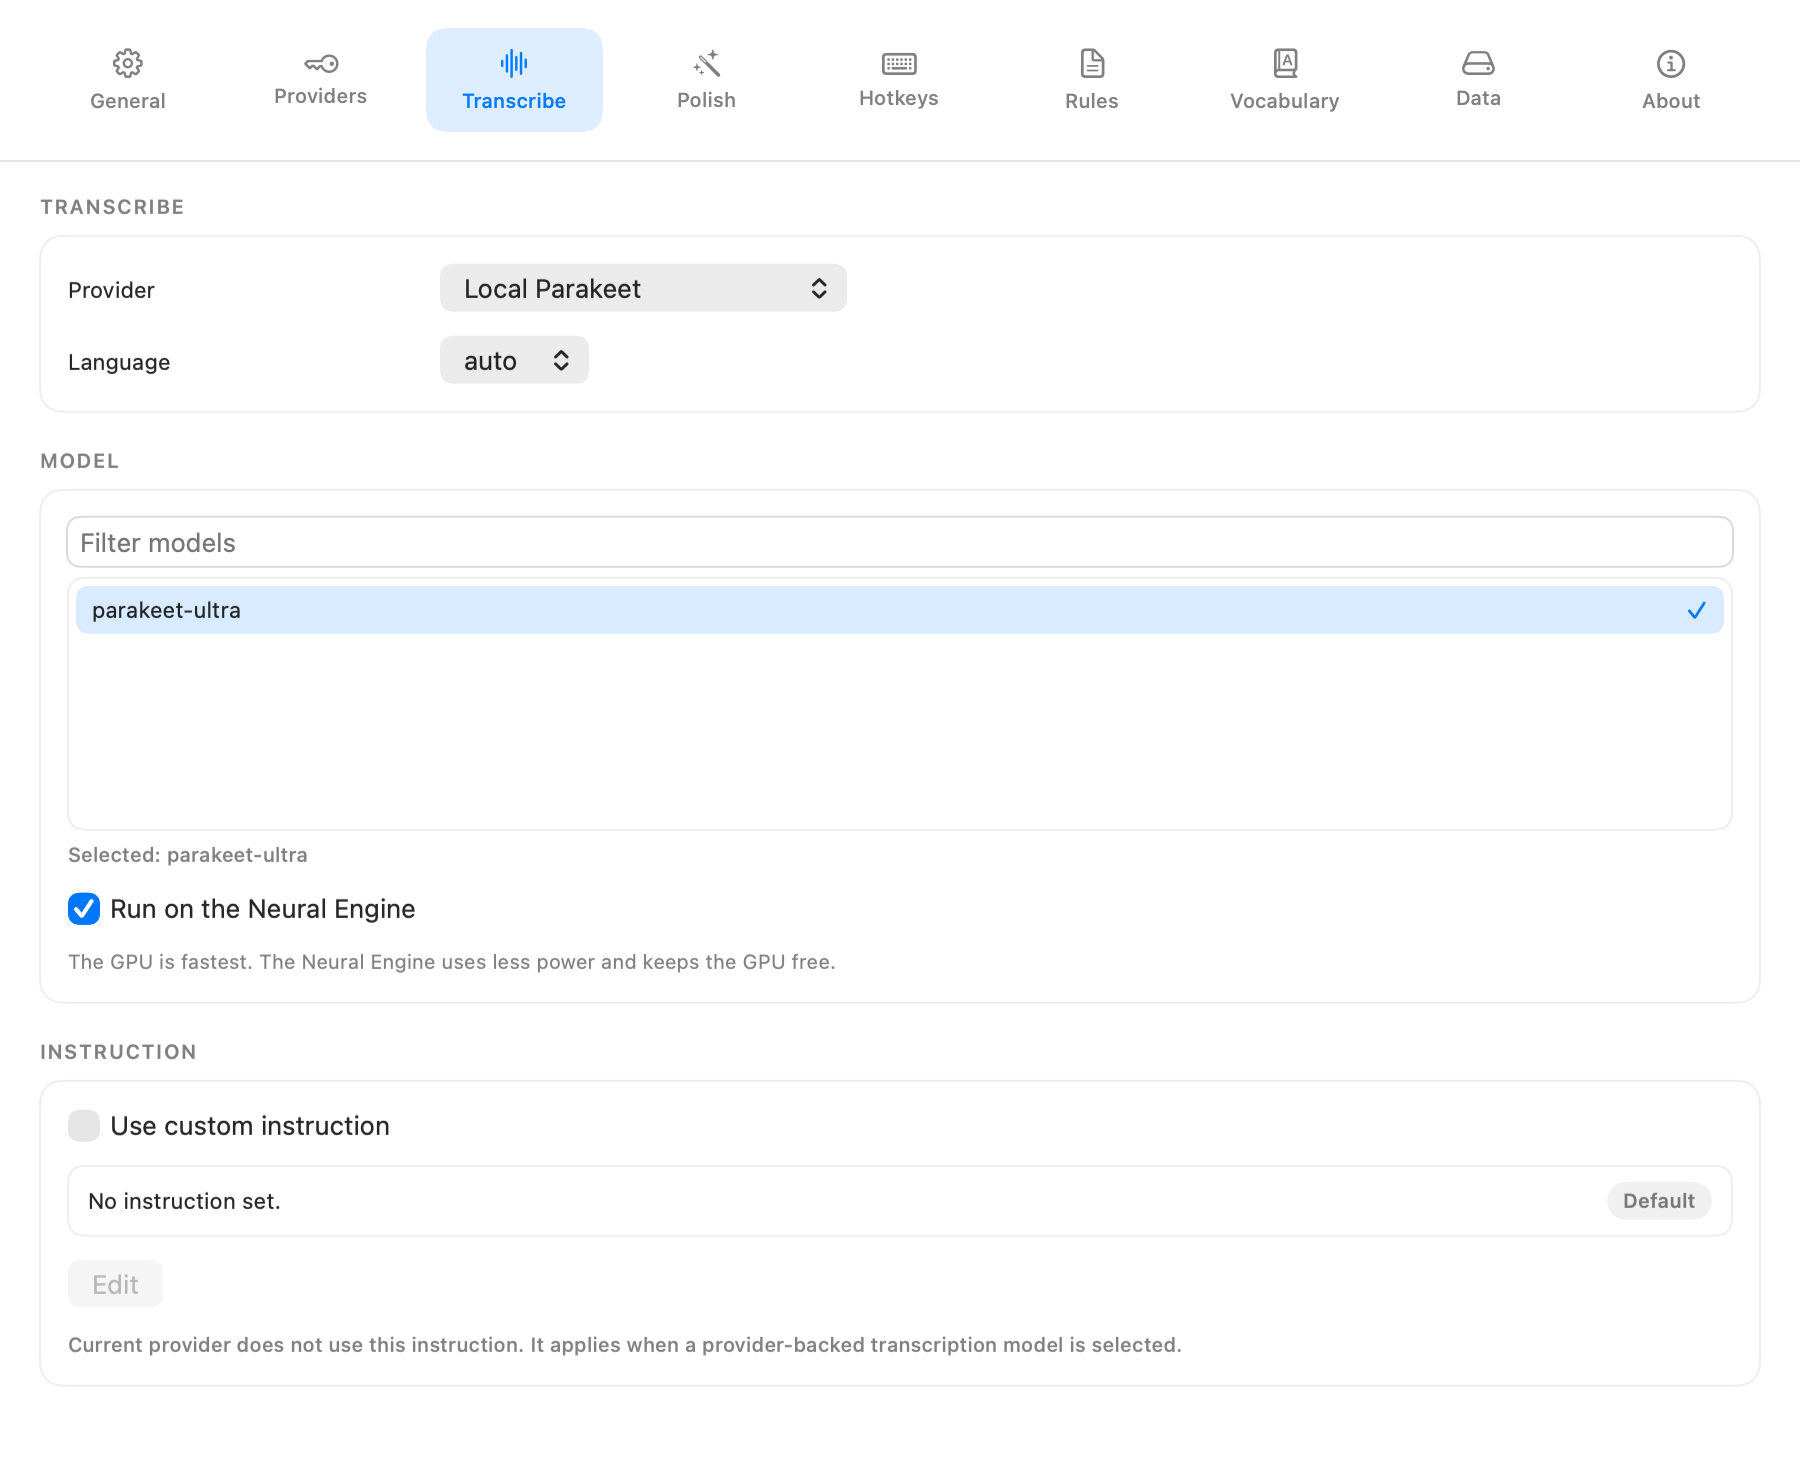Click the 'Current provider does not use' note
The image size is (1800, 1464).
[x=625, y=1345]
